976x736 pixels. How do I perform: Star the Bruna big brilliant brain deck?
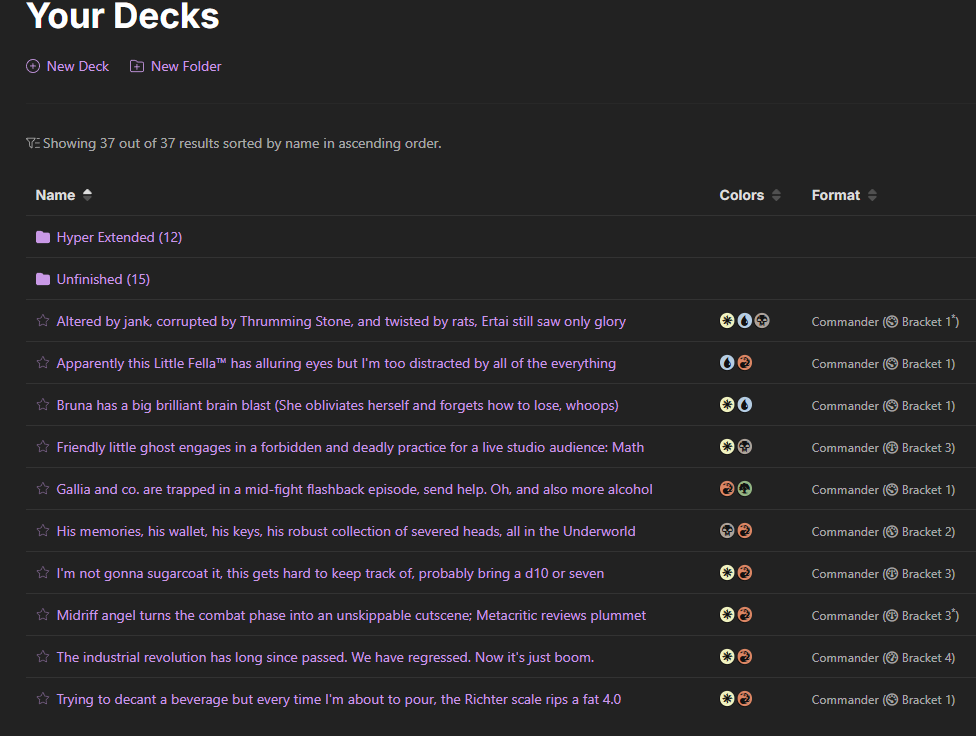43,405
